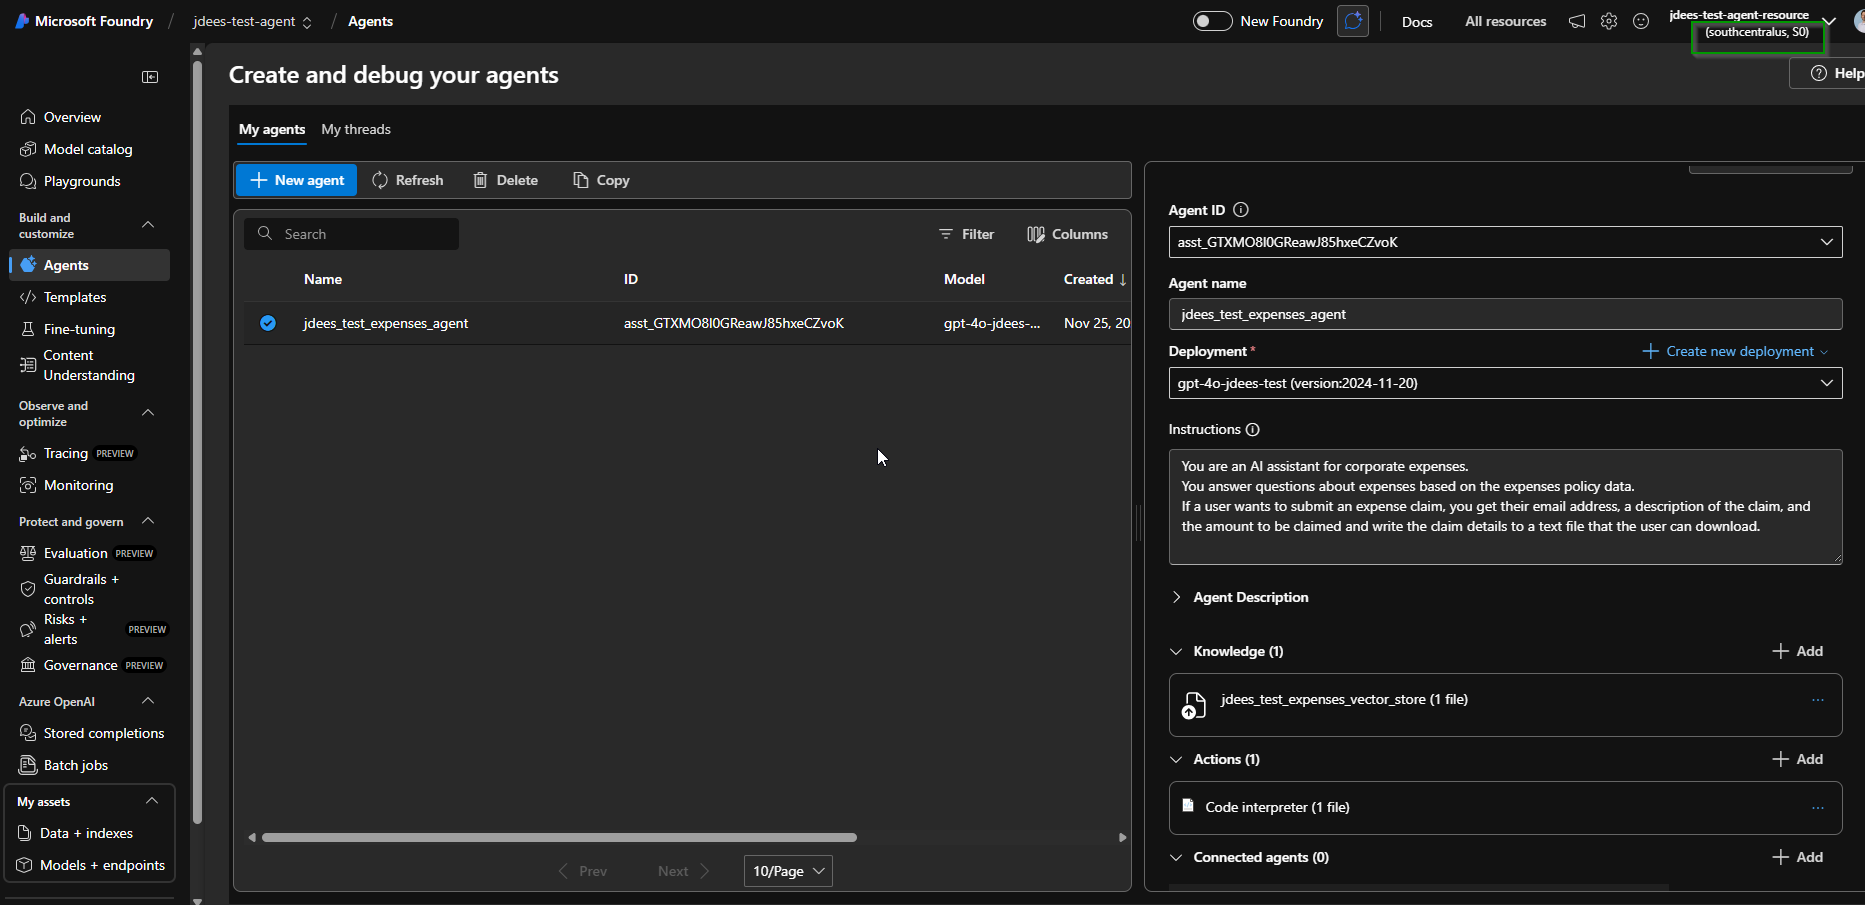Collapse the Build and customize section
1865x905 pixels.
[x=148, y=225]
